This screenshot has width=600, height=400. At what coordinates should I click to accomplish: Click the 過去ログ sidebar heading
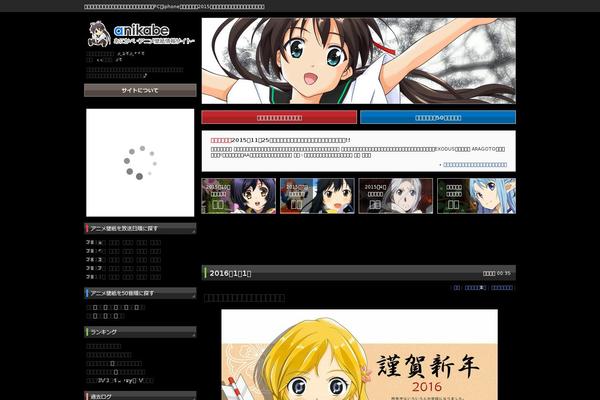(x=140, y=396)
